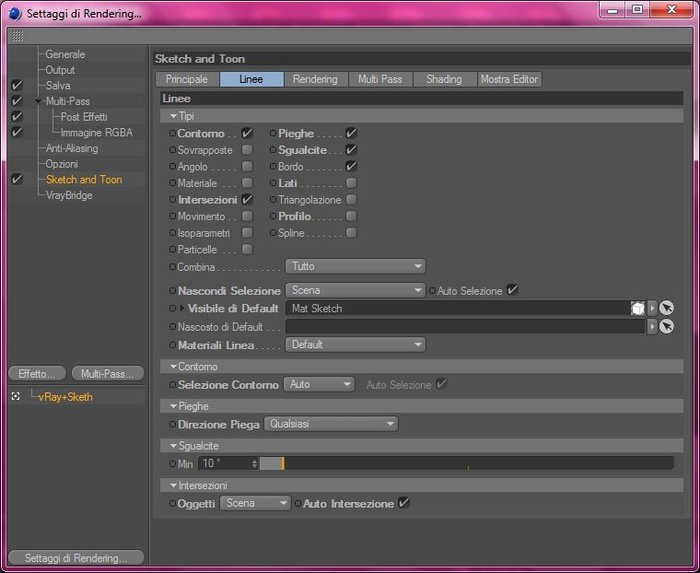The image size is (700, 573).
Task: Toggle the Salva checkmark in sidebar
Action: point(17,85)
